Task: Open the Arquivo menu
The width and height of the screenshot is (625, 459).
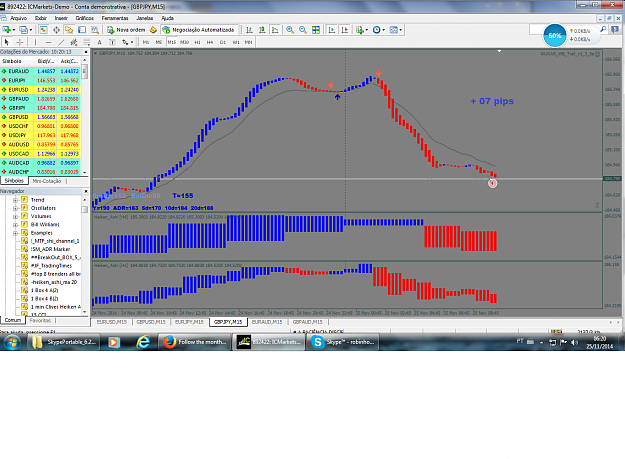Action: pos(18,18)
